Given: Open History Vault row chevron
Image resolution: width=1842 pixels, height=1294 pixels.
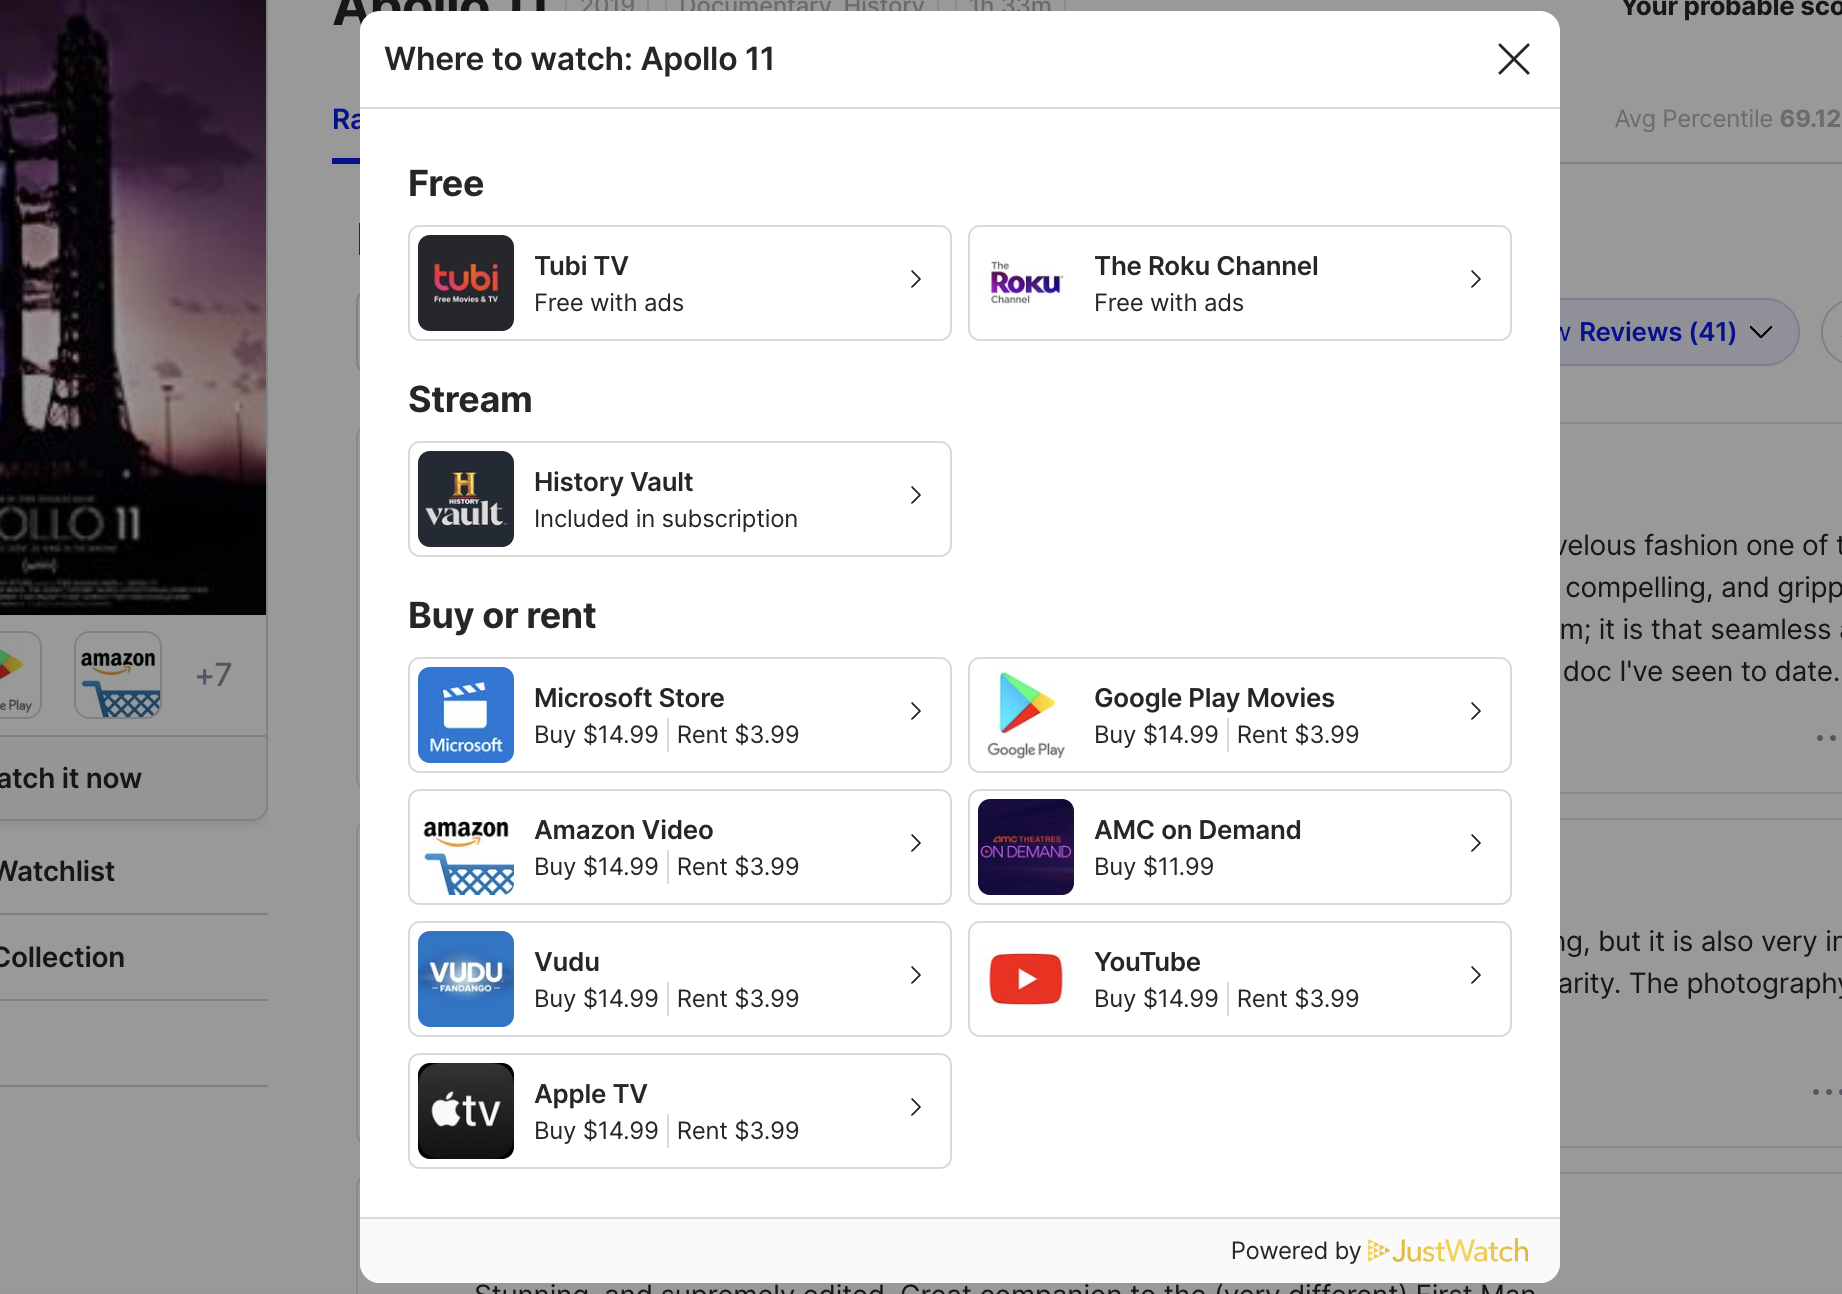Looking at the screenshot, I should pos(915,495).
